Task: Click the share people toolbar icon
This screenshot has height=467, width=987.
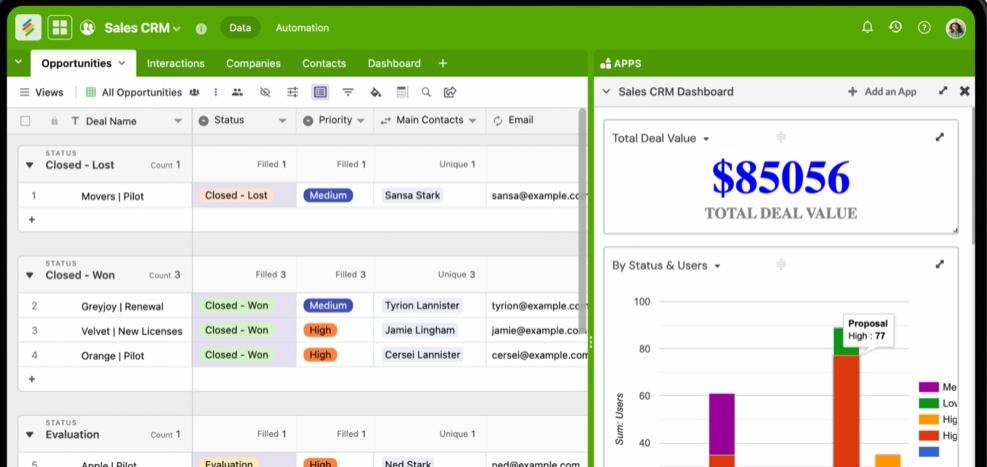Action: [237, 93]
